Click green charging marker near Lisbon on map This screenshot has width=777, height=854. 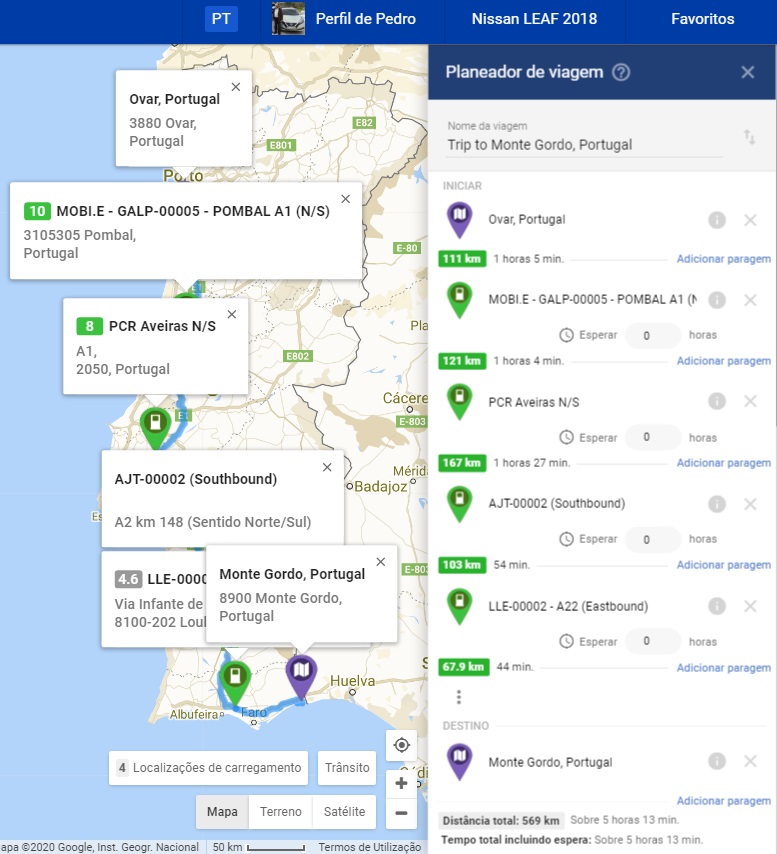[x=155, y=426]
